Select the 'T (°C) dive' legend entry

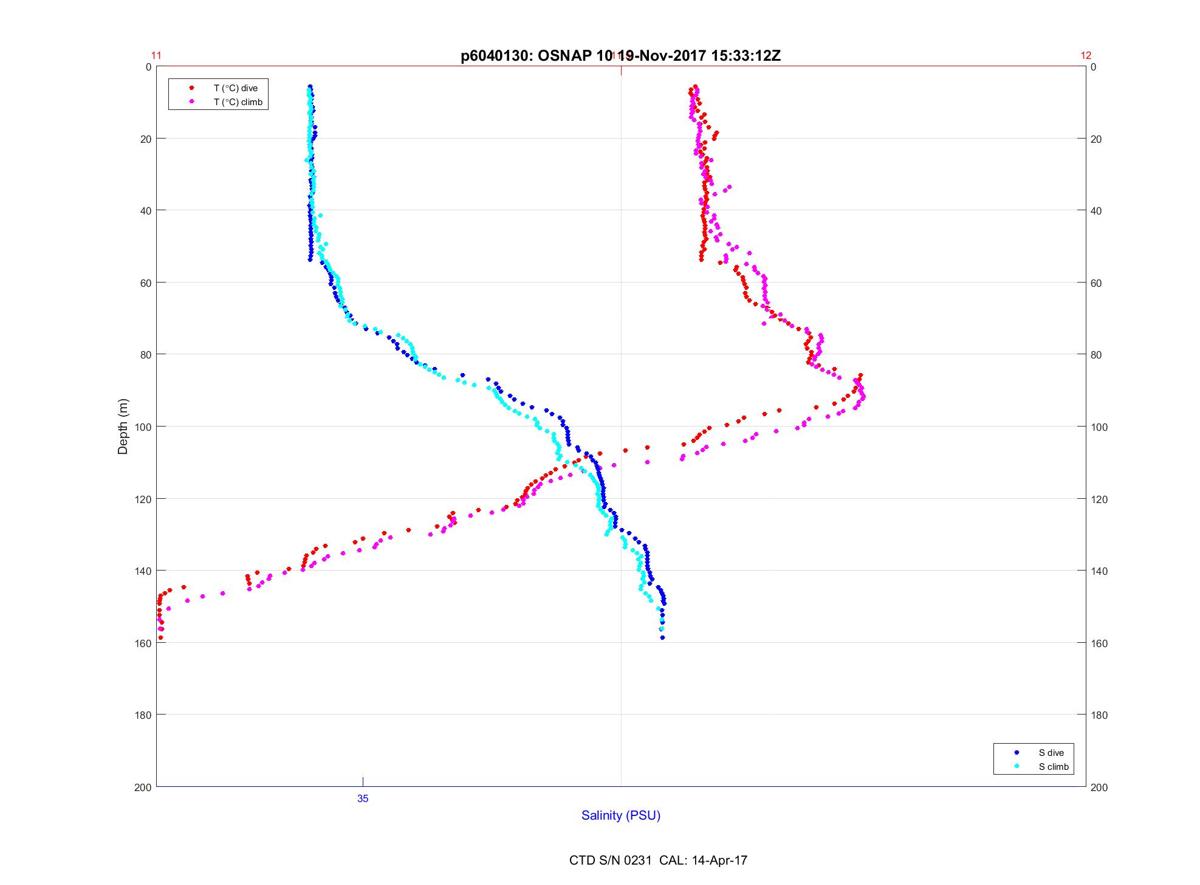235,88
